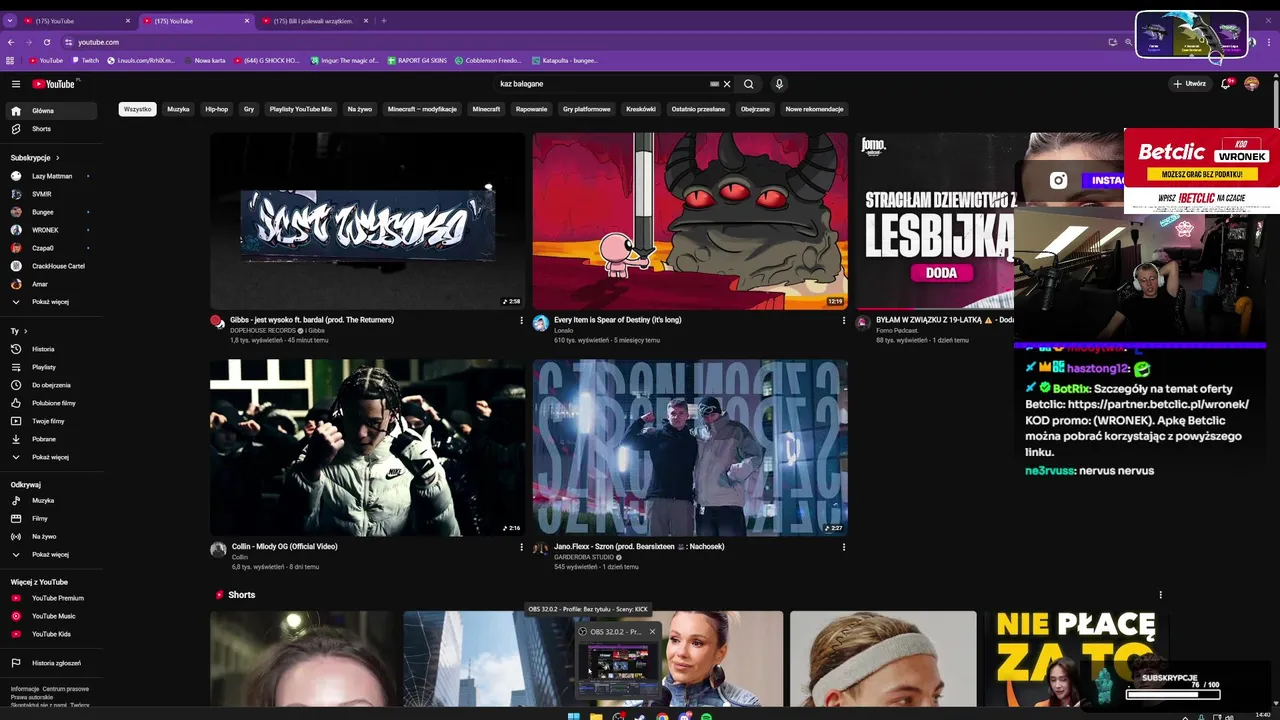Select the Muzyka filter chip
This screenshot has width=1280, height=720.
(x=178, y=109)
